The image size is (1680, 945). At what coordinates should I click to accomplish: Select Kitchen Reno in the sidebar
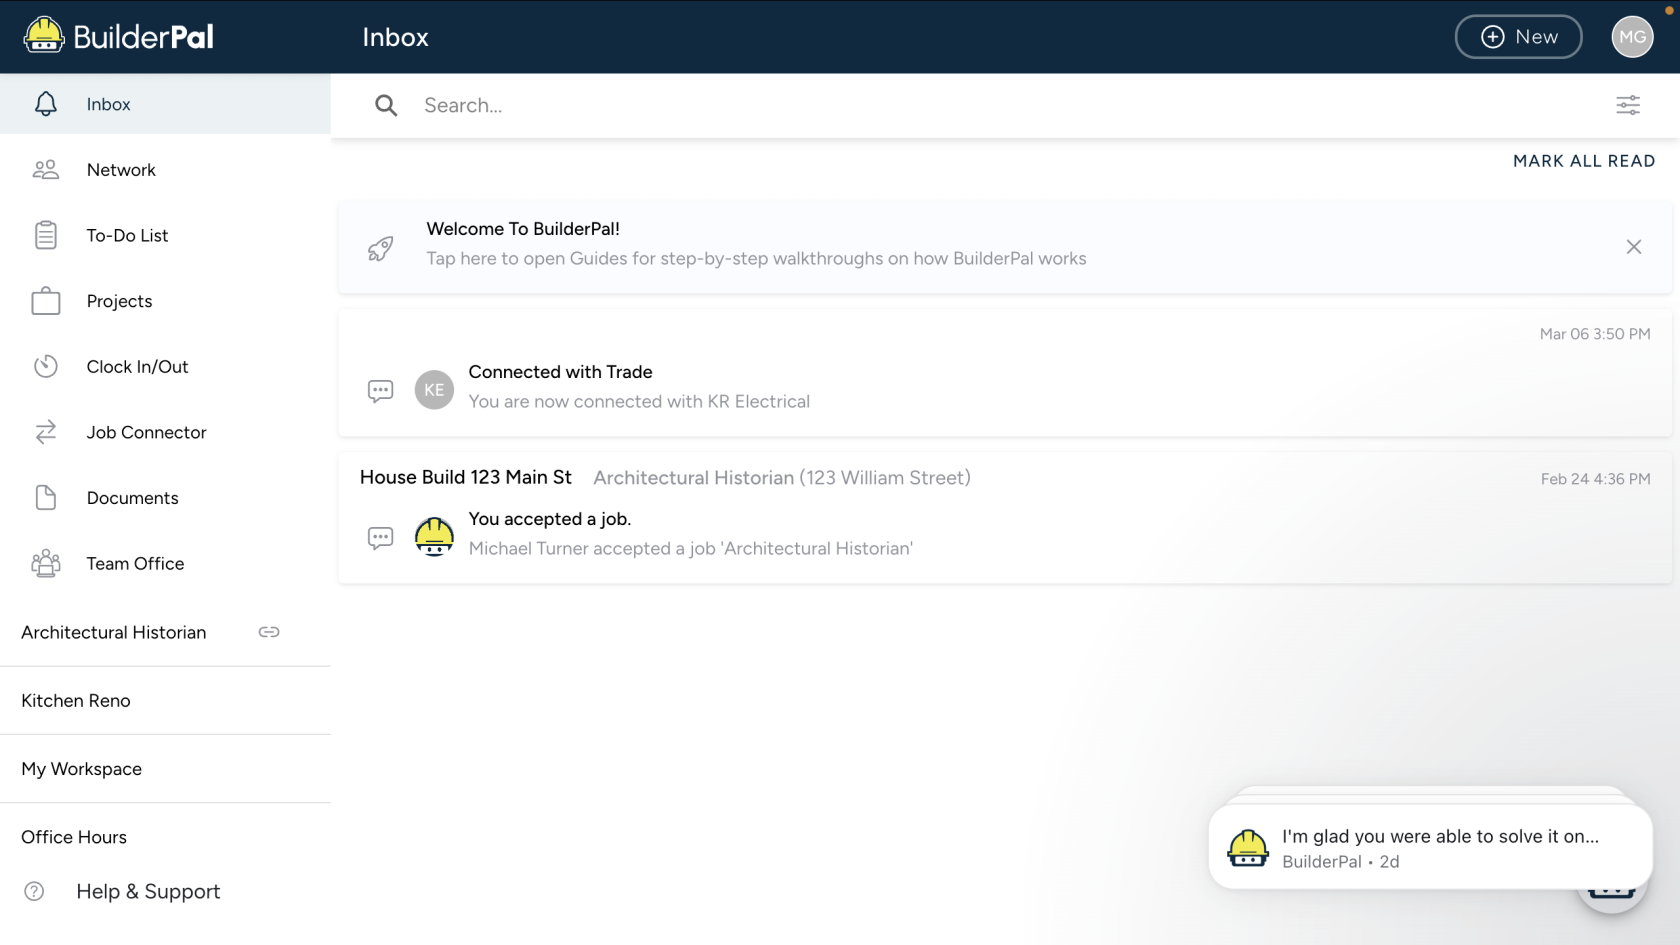click(76, 701)
